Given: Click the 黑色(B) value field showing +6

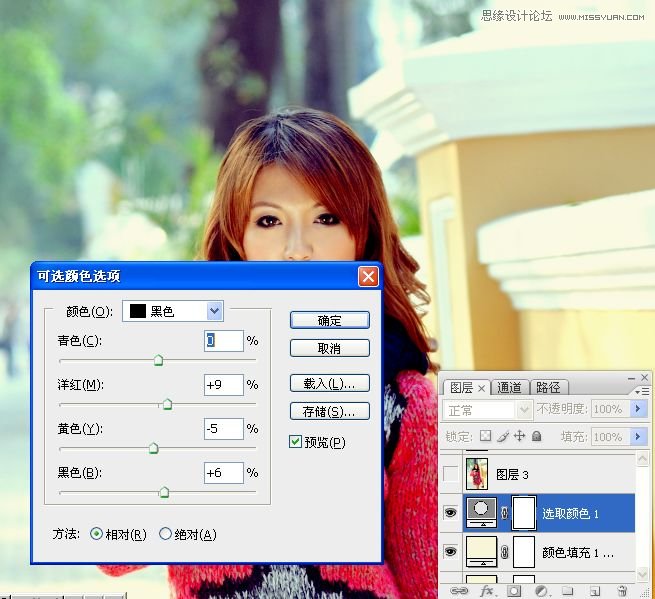Looking at the screenshot, I should [x=224, y=472].
